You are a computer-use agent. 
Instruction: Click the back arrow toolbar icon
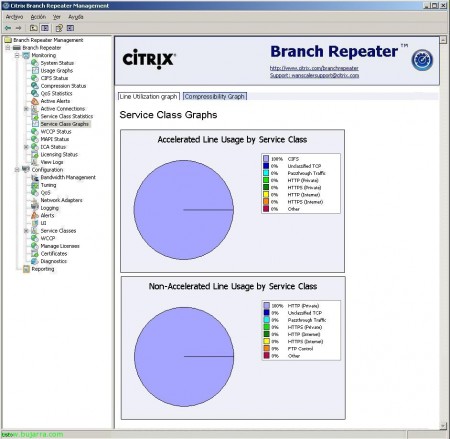pyautogui.click(x=8, y=28)
